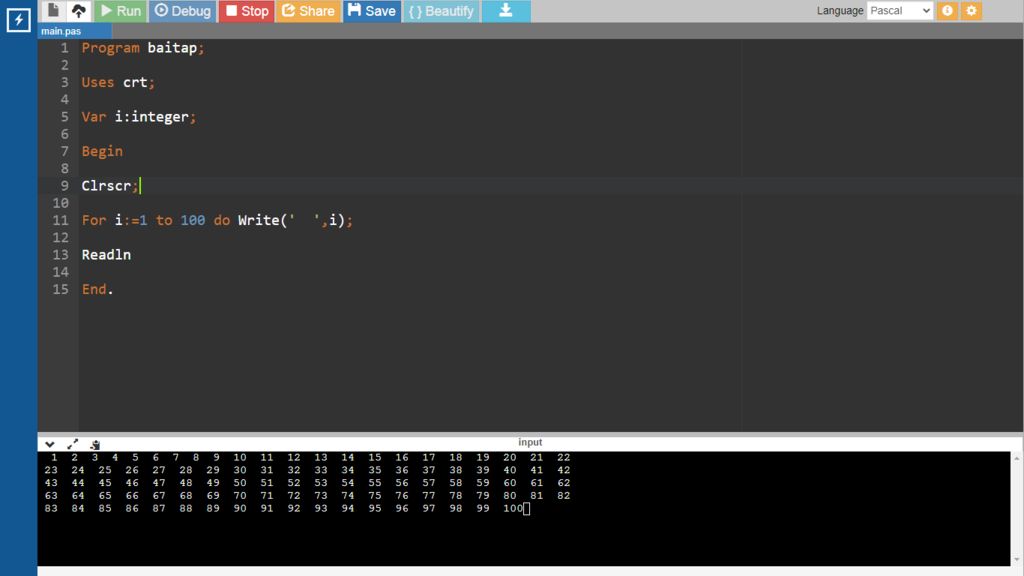
Task: Click the 'Clrscr;' code line
Action: pyautogui.click(x=110, y=186)
